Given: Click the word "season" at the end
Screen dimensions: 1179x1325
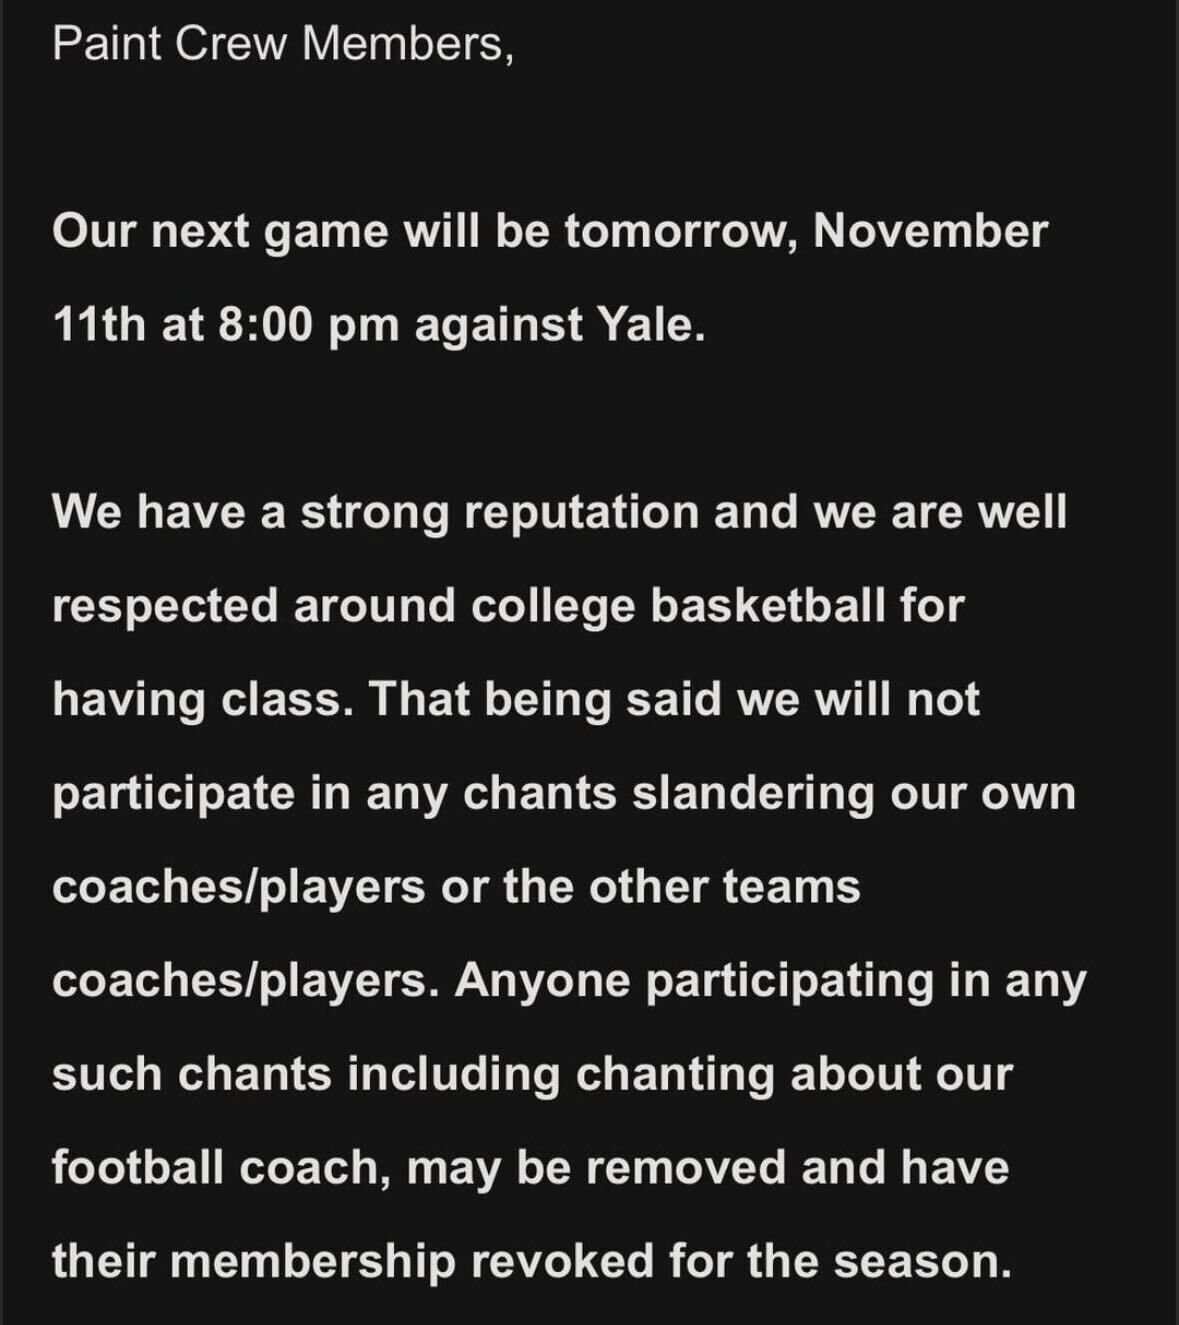Looking at the screenshot, I should point(915,1261).
